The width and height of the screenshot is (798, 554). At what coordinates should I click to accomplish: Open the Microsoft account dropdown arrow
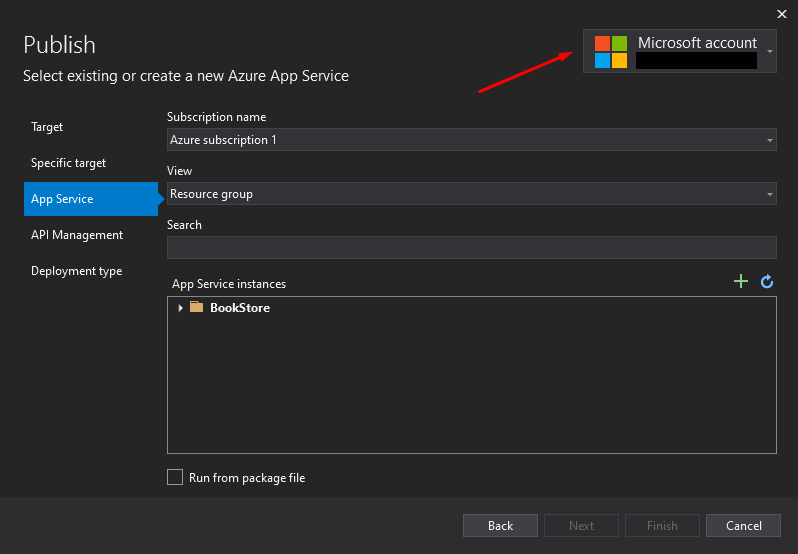(770, 51)
